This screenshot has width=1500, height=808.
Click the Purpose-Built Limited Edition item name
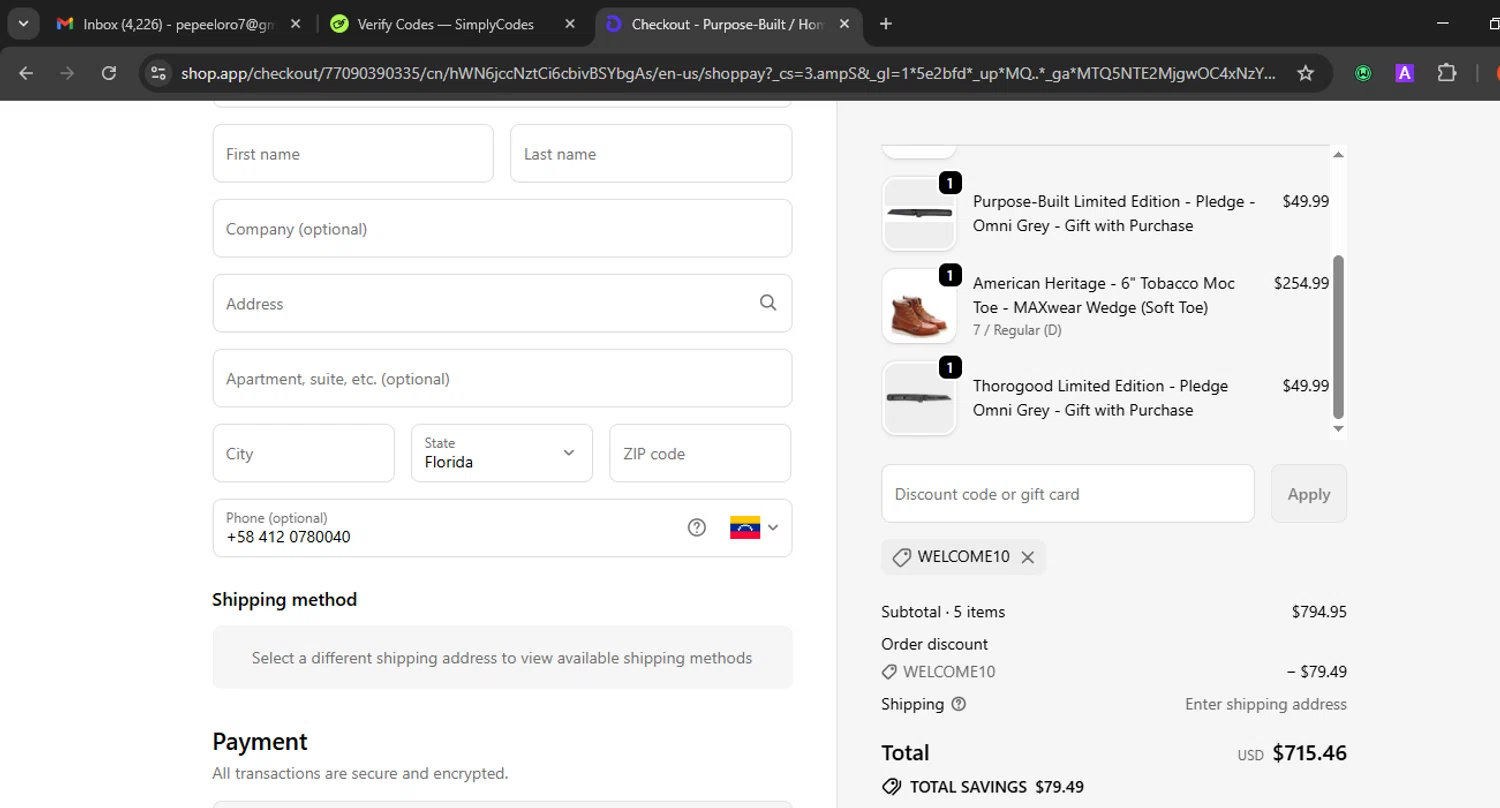pyautogui.click(x=1114, y=213)
